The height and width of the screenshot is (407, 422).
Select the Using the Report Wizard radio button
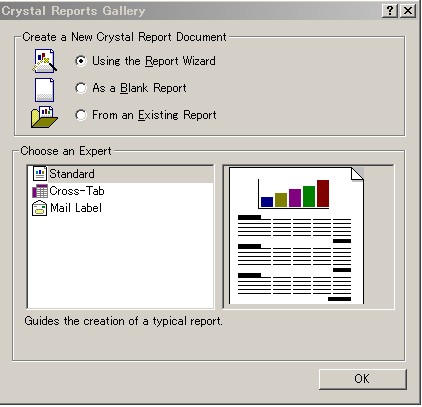[81, 61]
